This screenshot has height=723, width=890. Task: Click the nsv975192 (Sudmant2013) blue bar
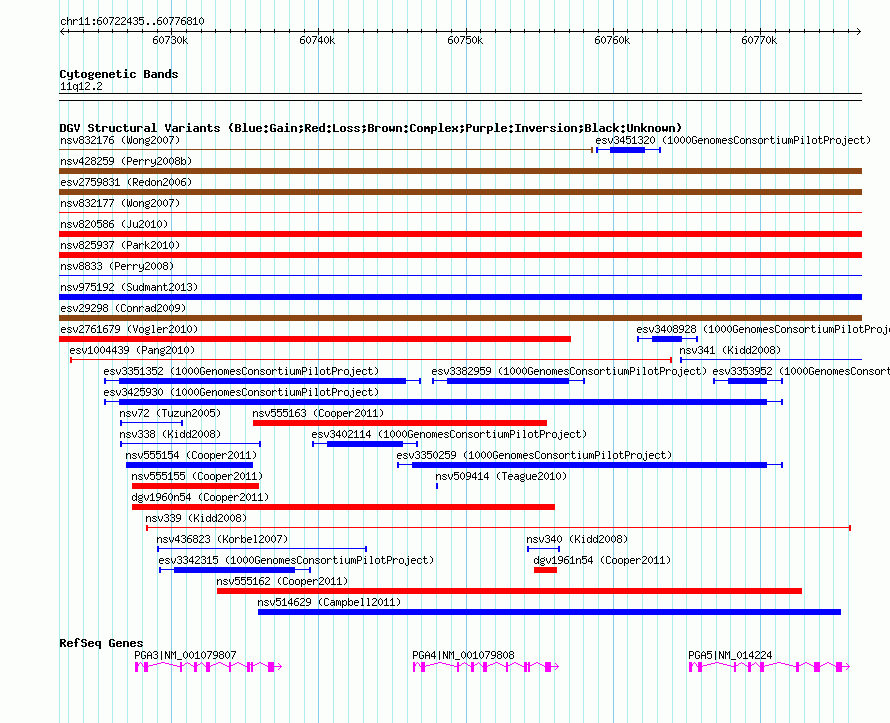(x=460, y=297)
